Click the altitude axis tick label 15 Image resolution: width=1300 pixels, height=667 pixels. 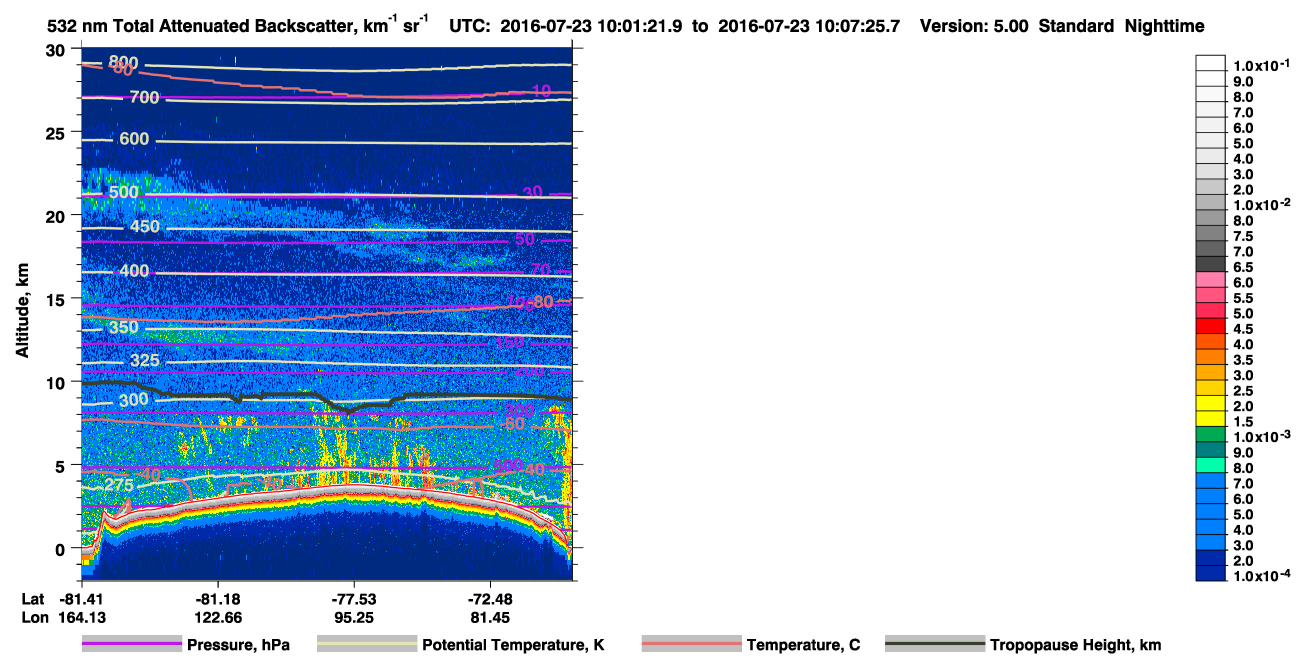click(57, 299)
